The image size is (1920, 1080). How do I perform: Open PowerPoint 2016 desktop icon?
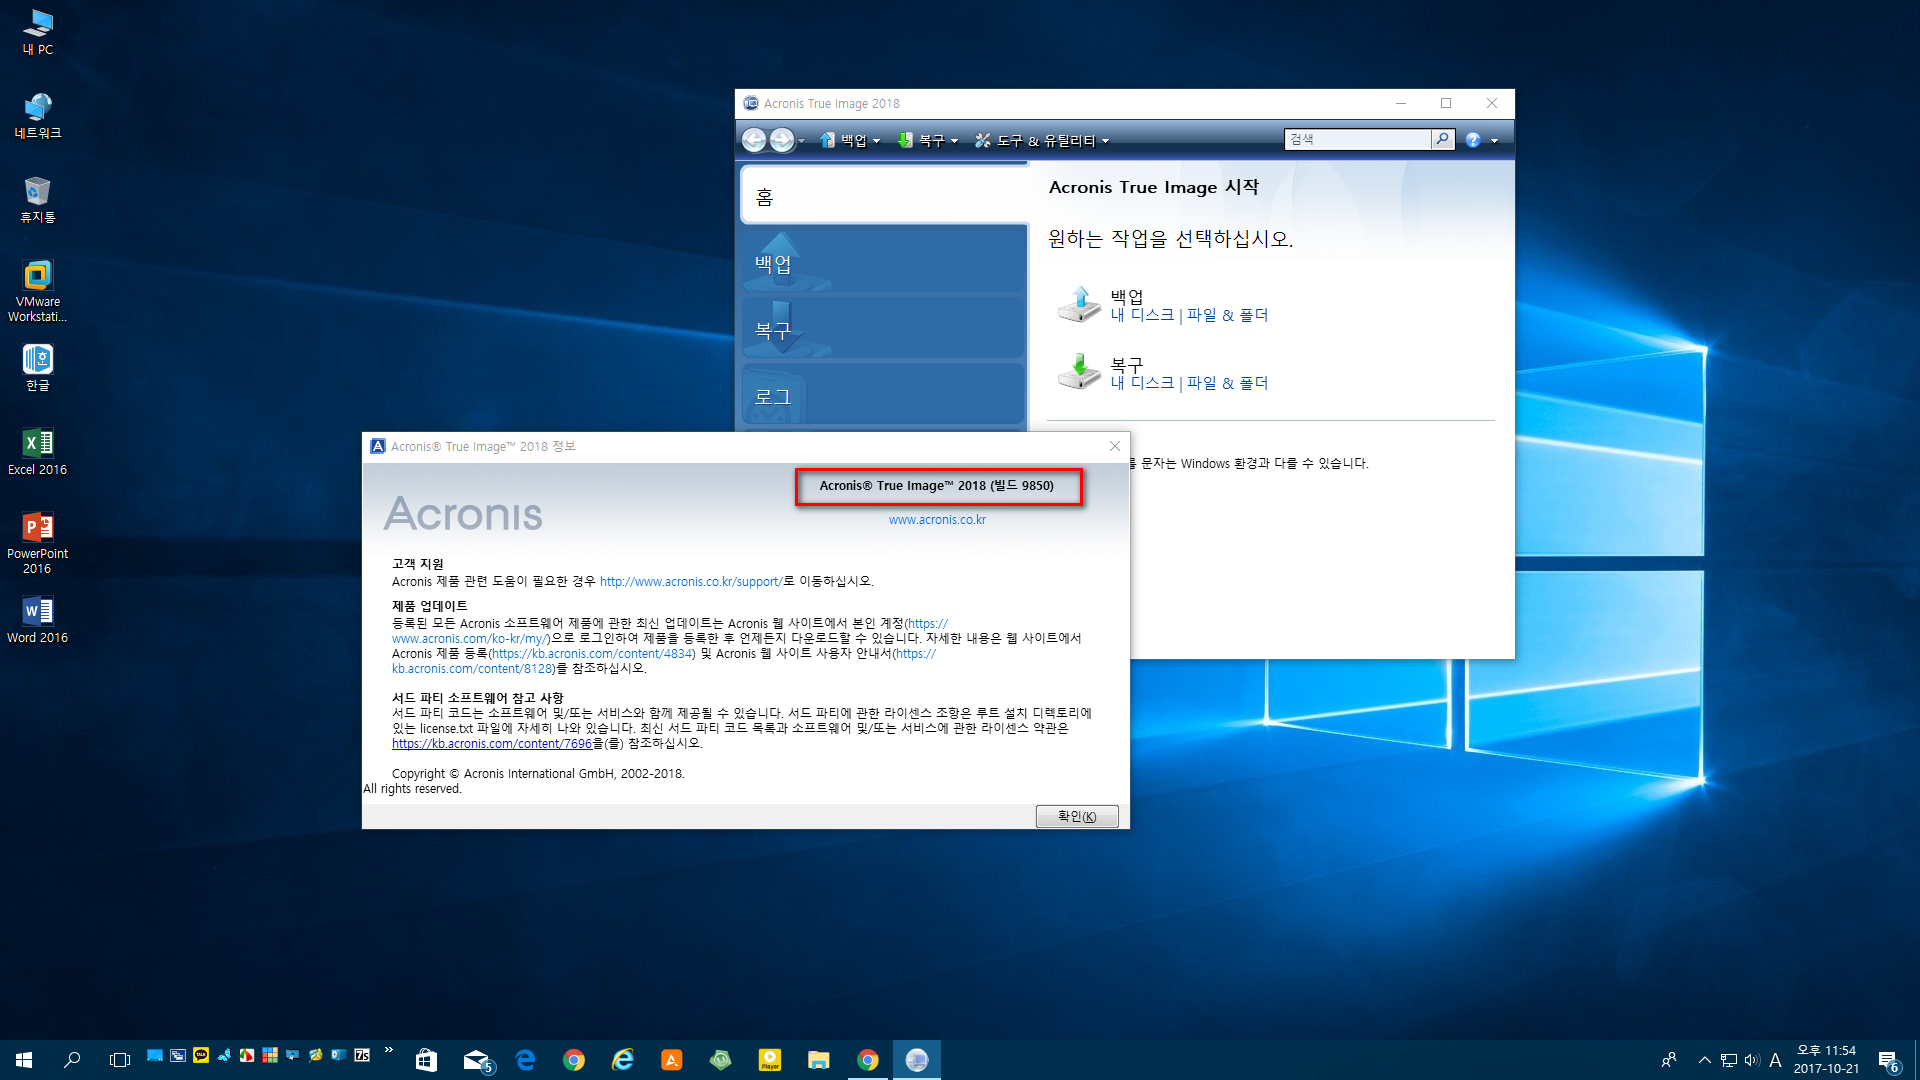tap(38, 543)
